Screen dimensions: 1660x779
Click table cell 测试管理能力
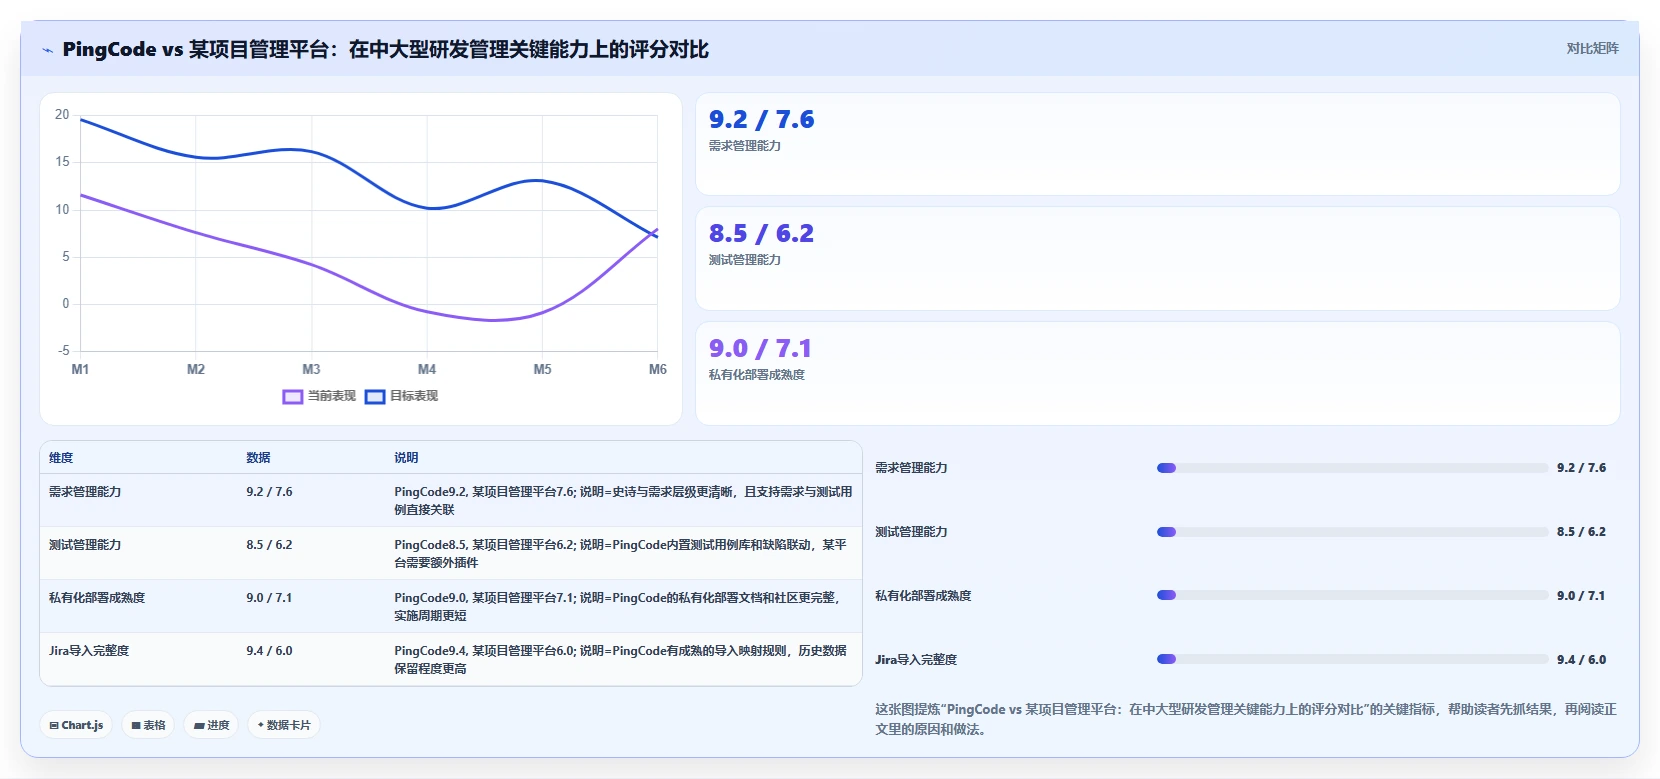pyautogui.click(x=85, y=545)
